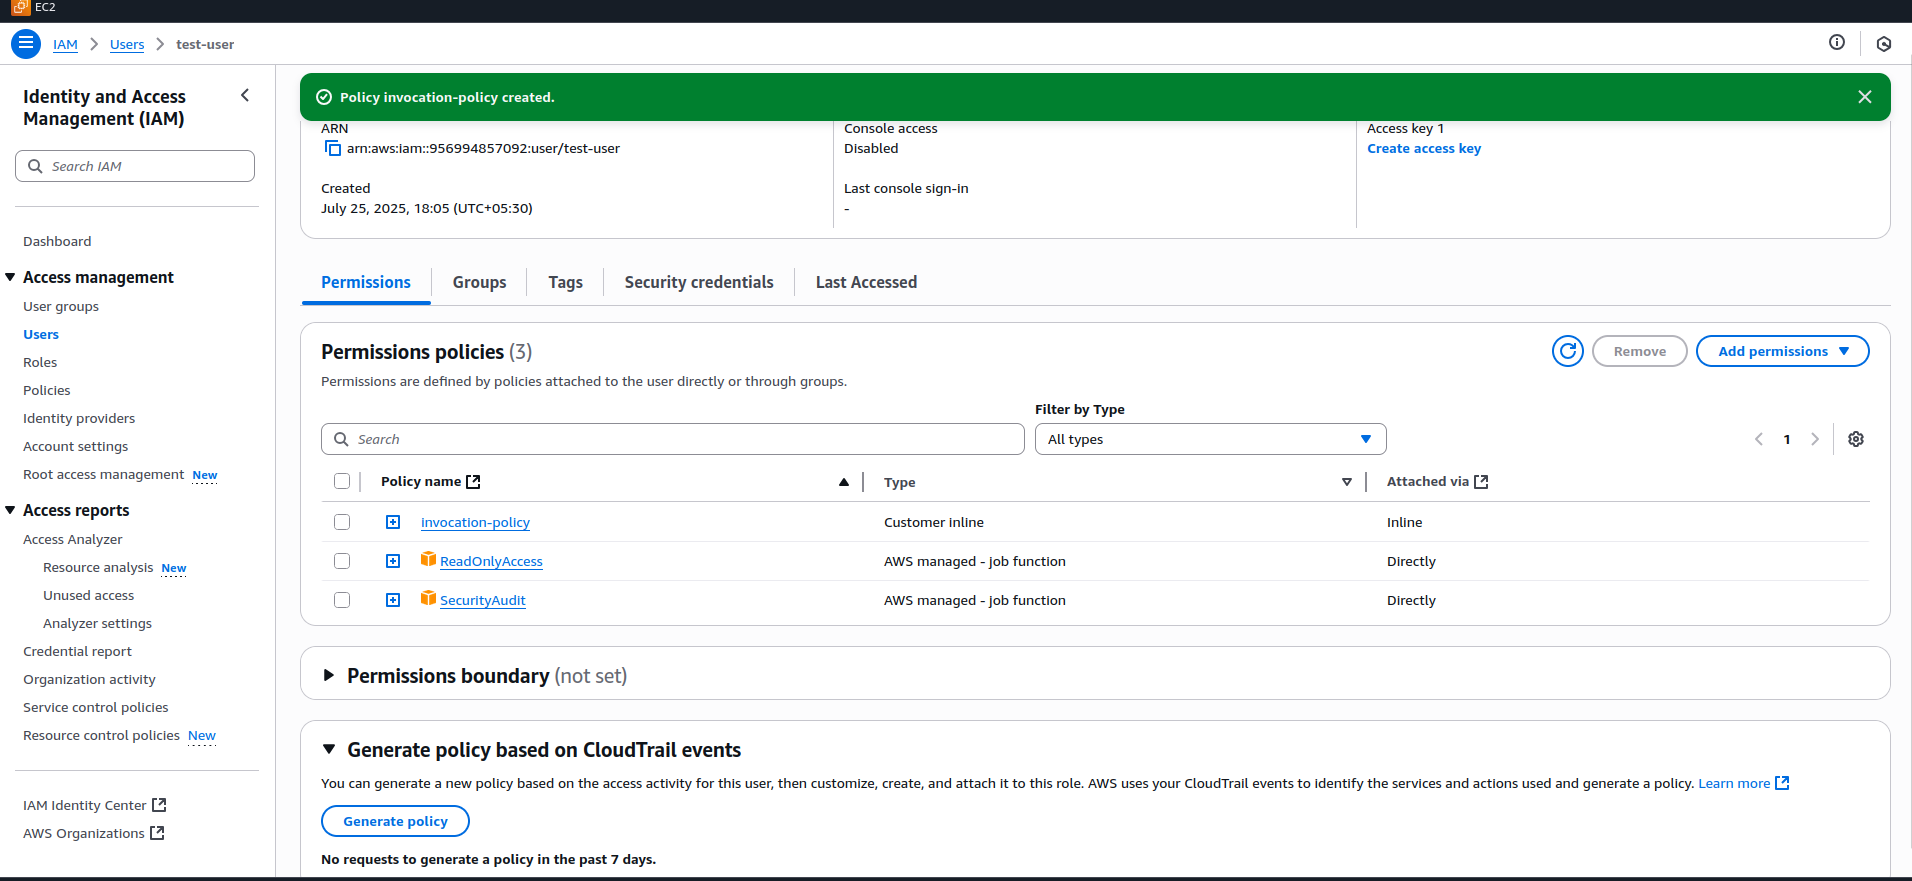Screen dimensions: 1912x881
Task: Click the info icon in top bar
Action: (x=1836, y=42)
